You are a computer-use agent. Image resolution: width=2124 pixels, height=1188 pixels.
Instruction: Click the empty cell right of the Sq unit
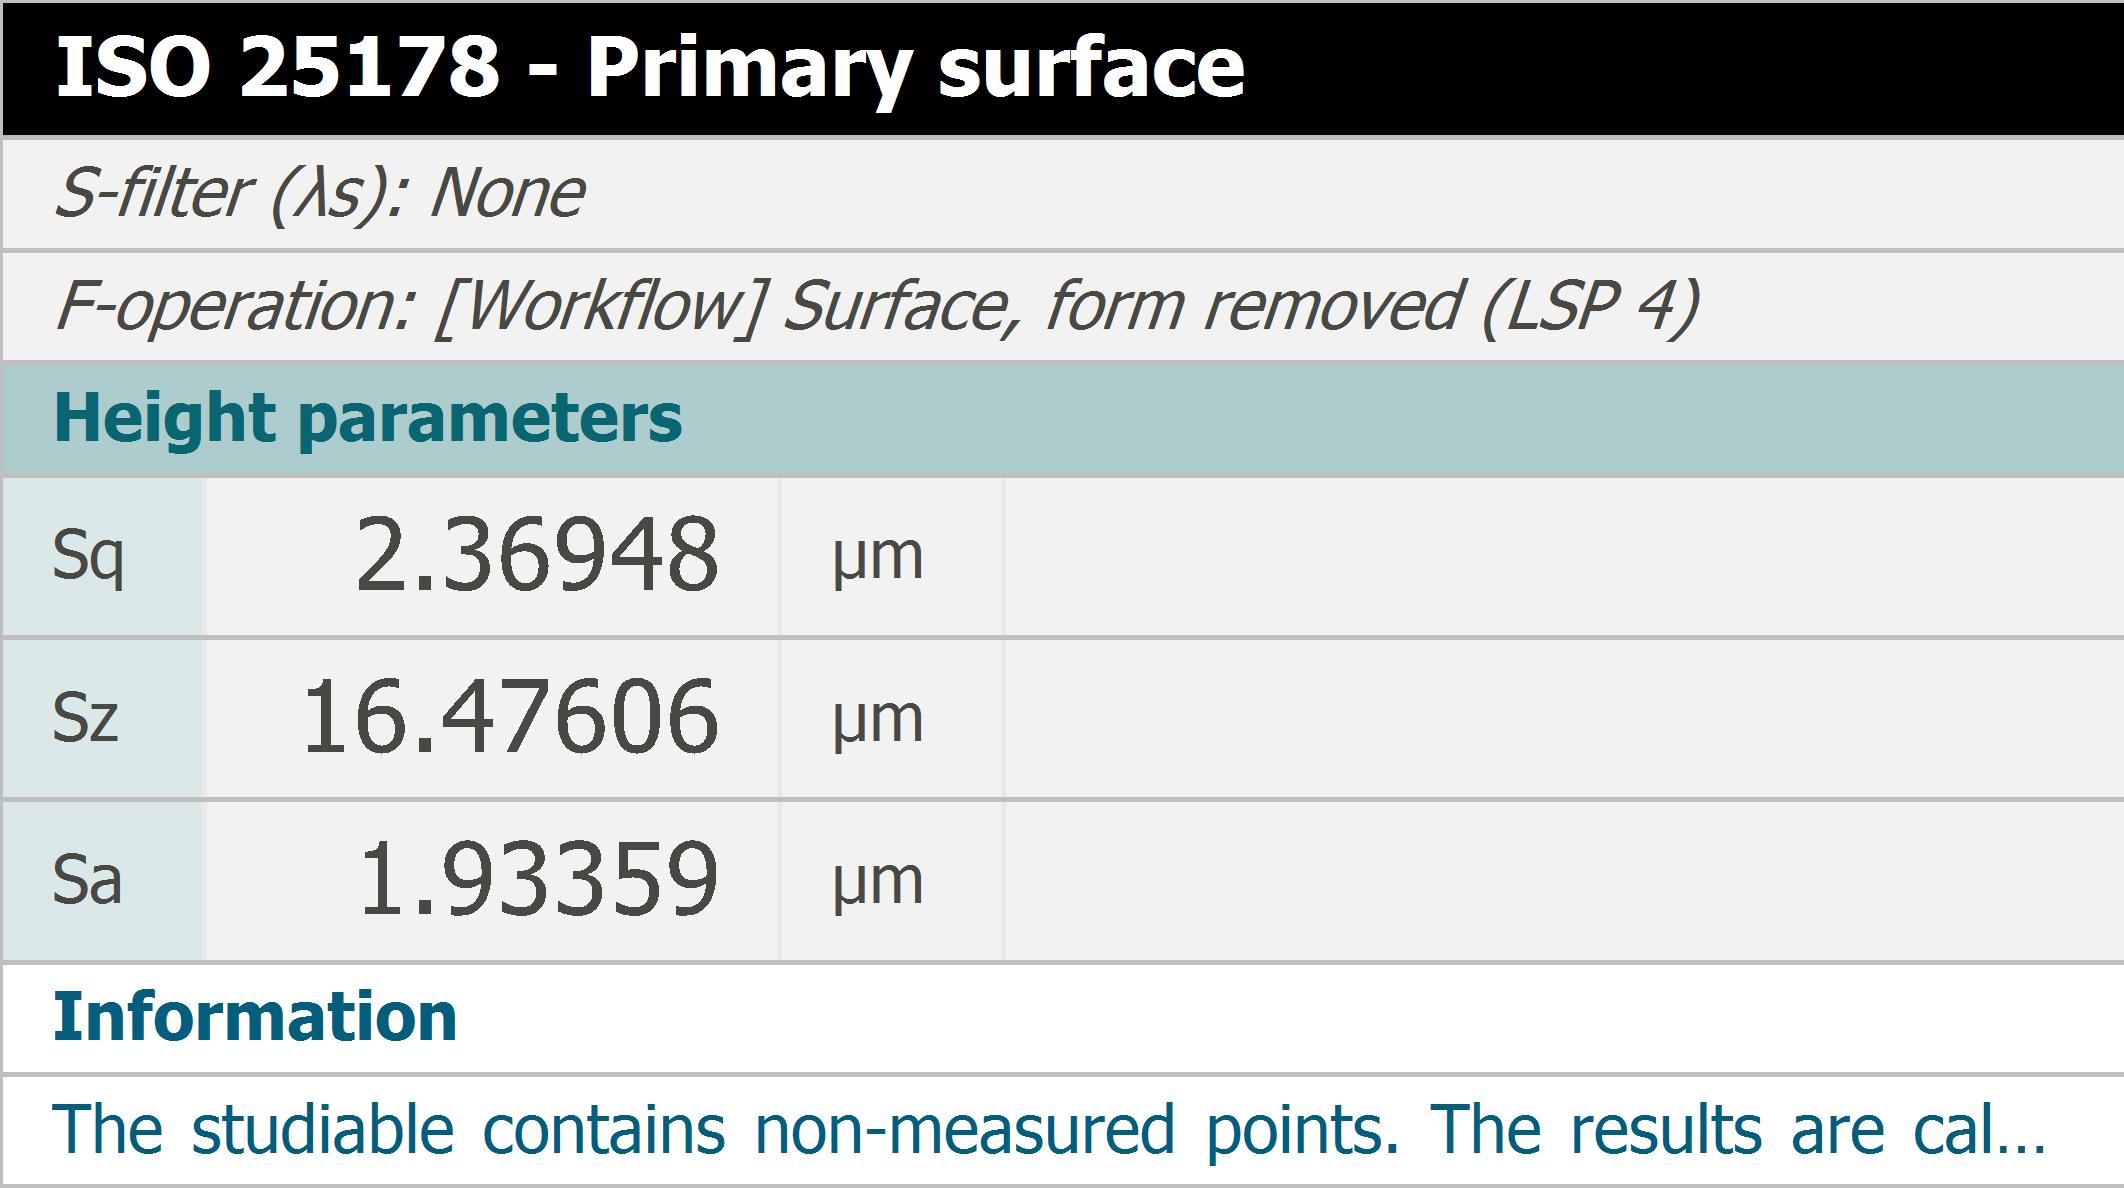coord(1563,556)
